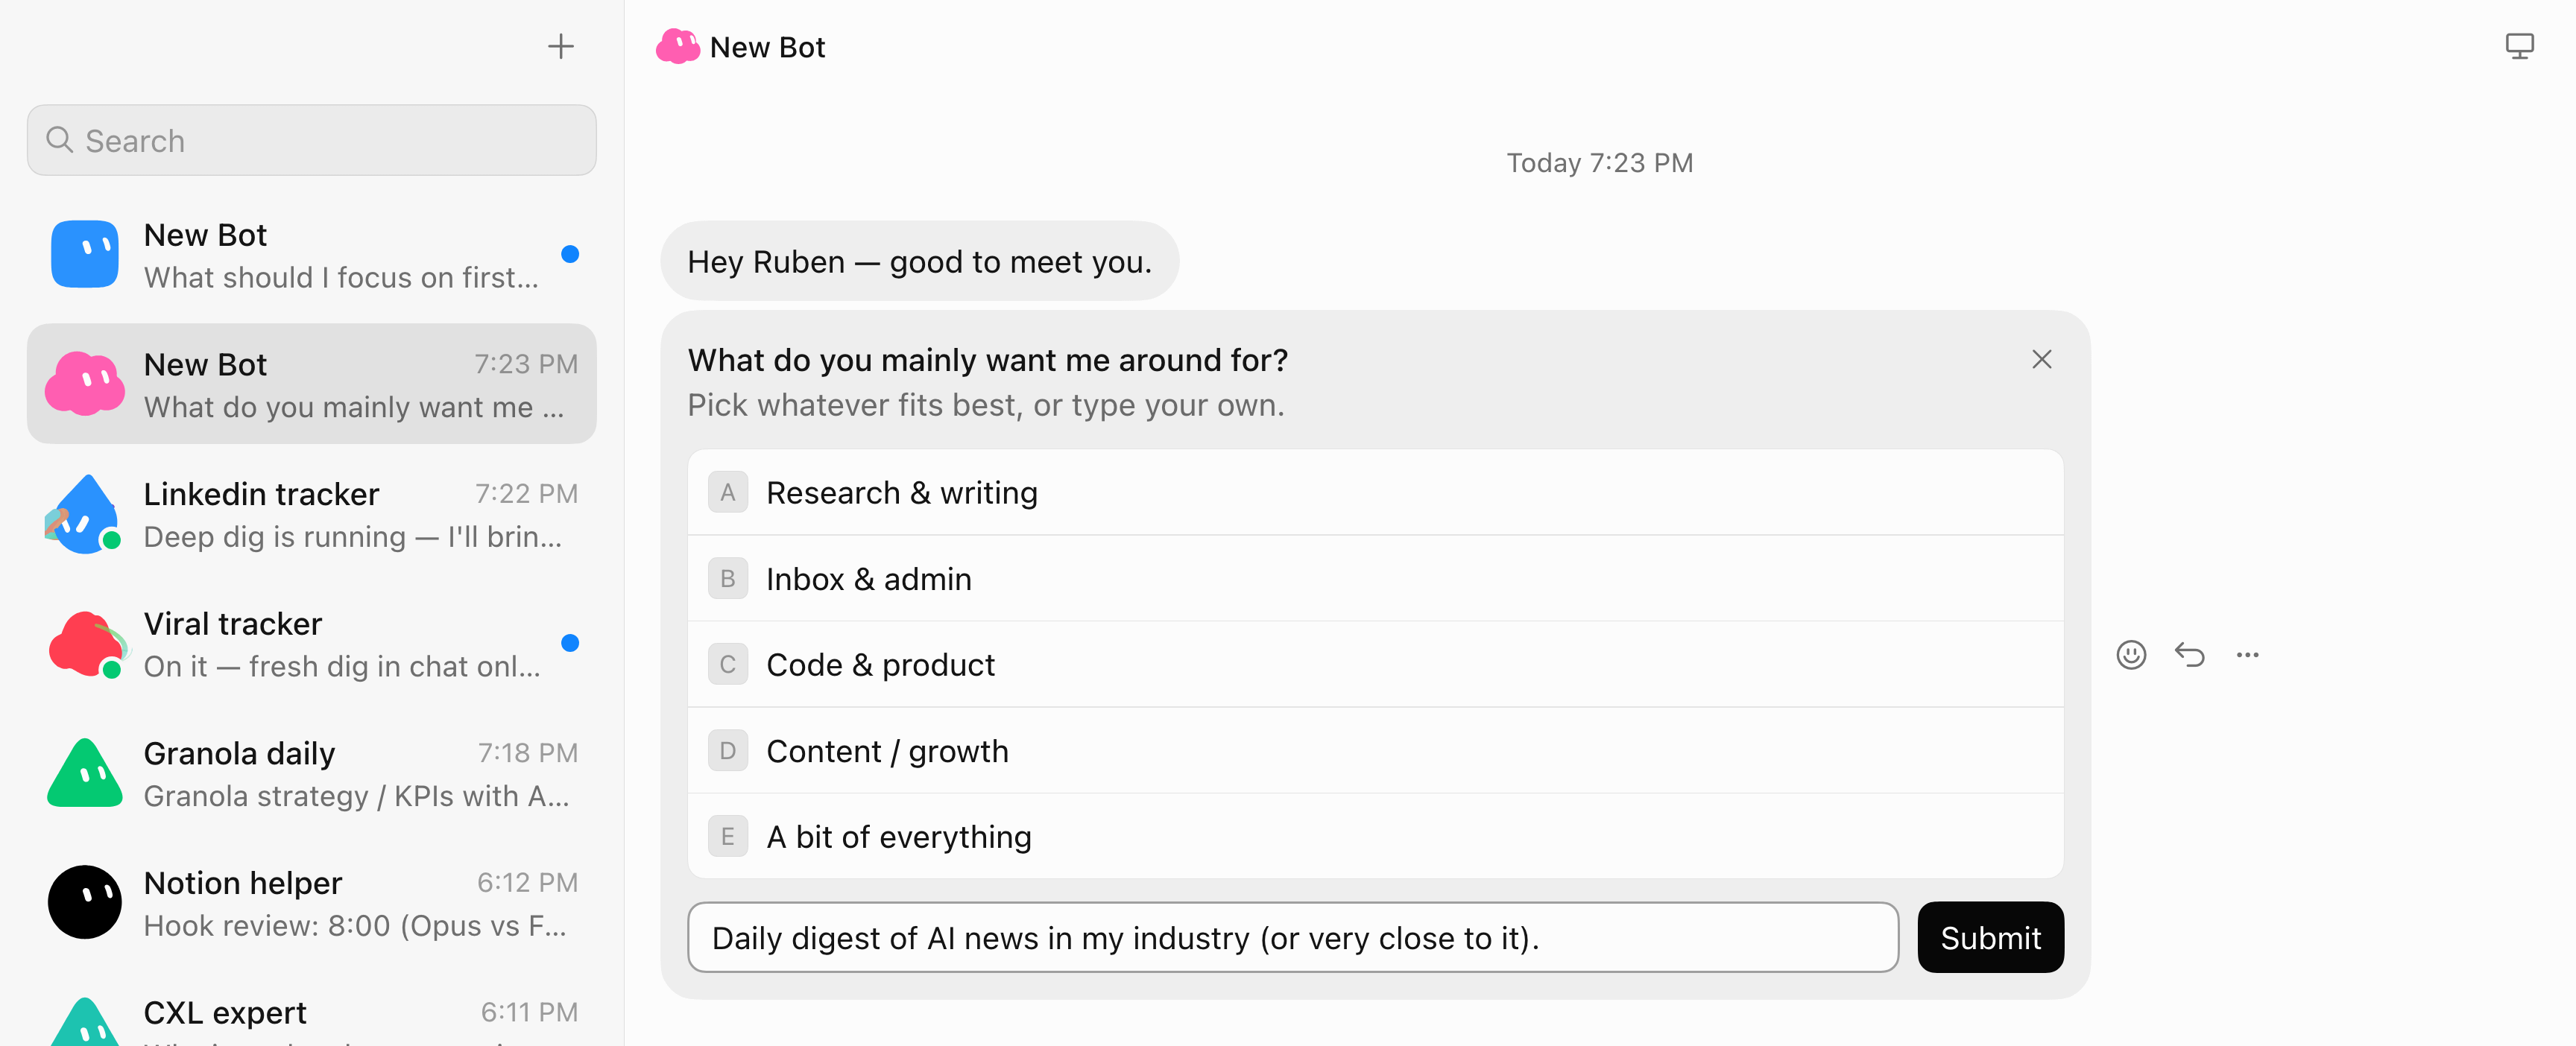Image resolution: width=2576 pixels, height=1046 pixels.
Task: Add an emoji reaction to the message
Action: [x=2131, y=655]
